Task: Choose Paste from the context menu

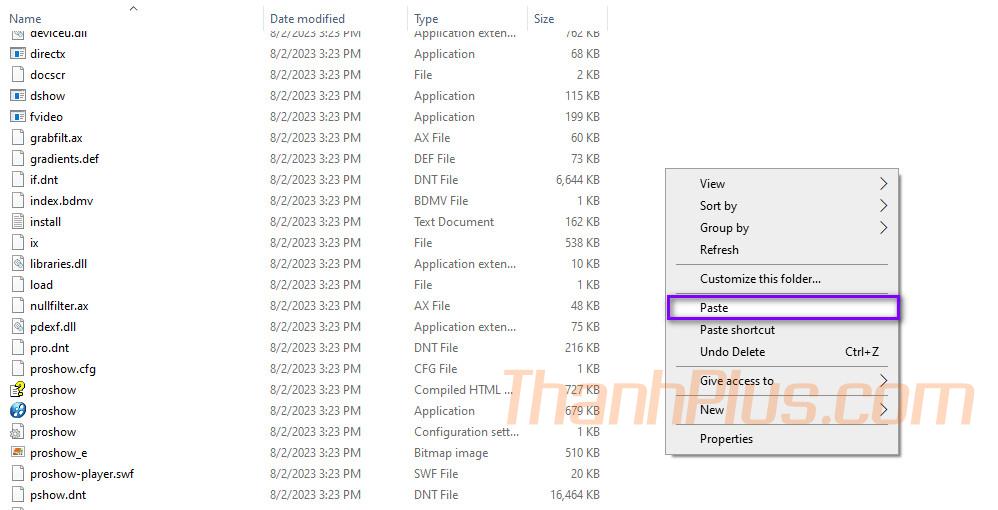Action: (x=714, y=308)
